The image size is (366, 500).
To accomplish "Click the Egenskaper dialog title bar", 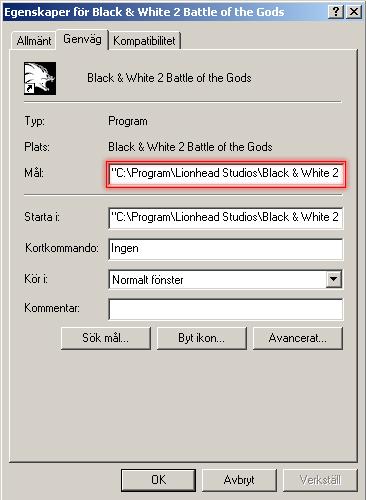I will point(165,12).
